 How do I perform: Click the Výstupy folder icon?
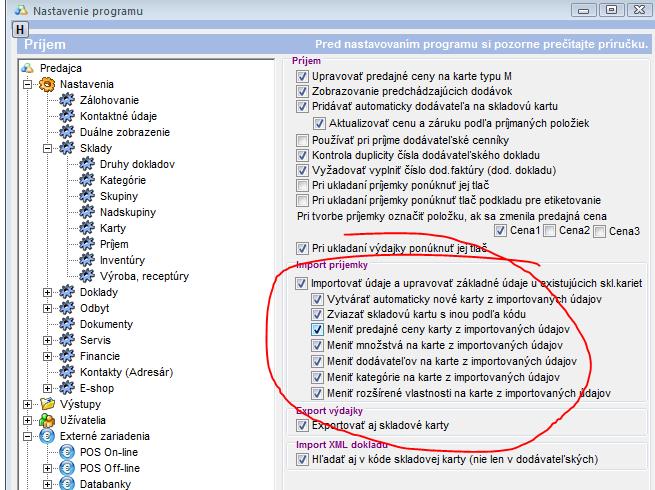tap(47, 404)
